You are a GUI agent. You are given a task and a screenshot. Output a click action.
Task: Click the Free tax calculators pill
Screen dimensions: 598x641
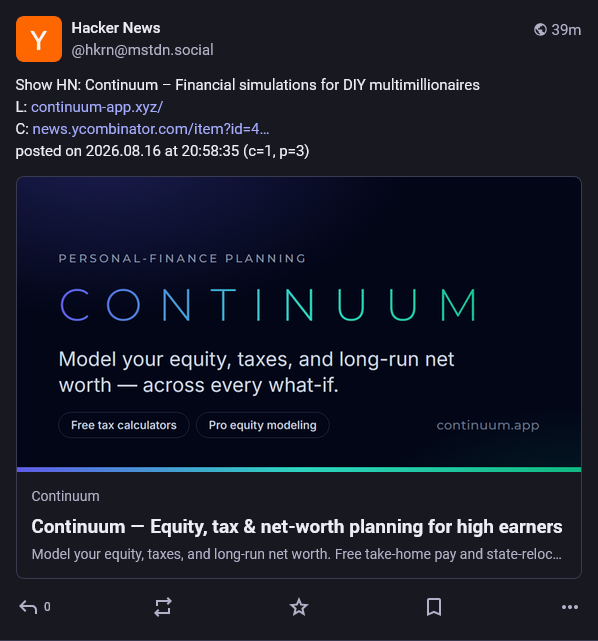[x=124, y=425]
